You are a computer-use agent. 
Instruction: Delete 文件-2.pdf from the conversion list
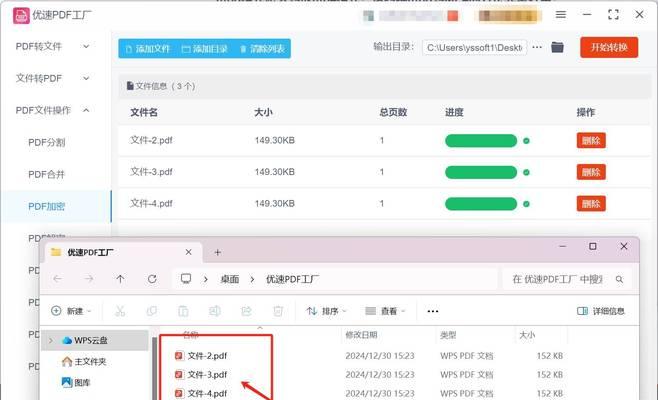point(591,141)
